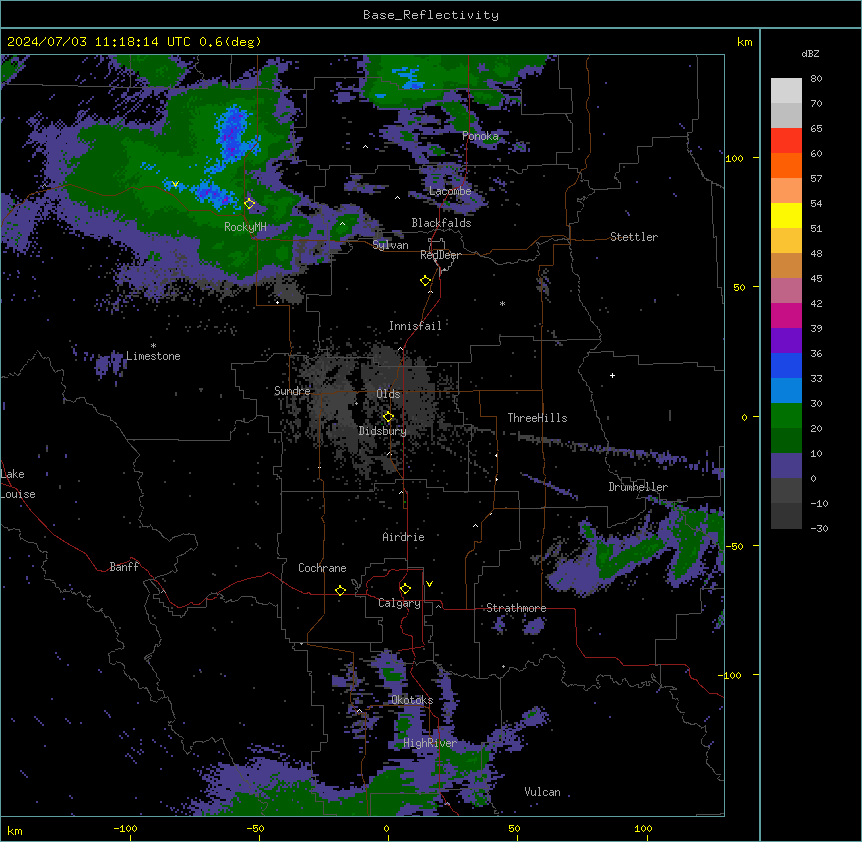Click the Okotoks label

tap(412, 700)
